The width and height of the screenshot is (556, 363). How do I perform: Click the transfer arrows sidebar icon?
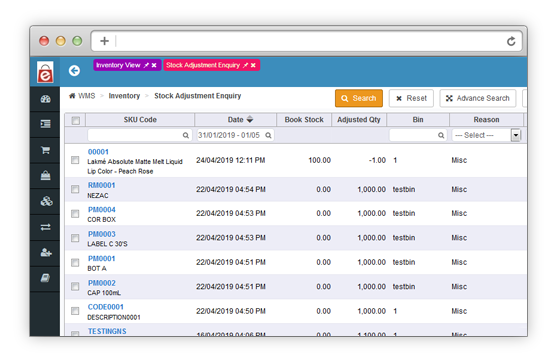(x=45, y=227)
